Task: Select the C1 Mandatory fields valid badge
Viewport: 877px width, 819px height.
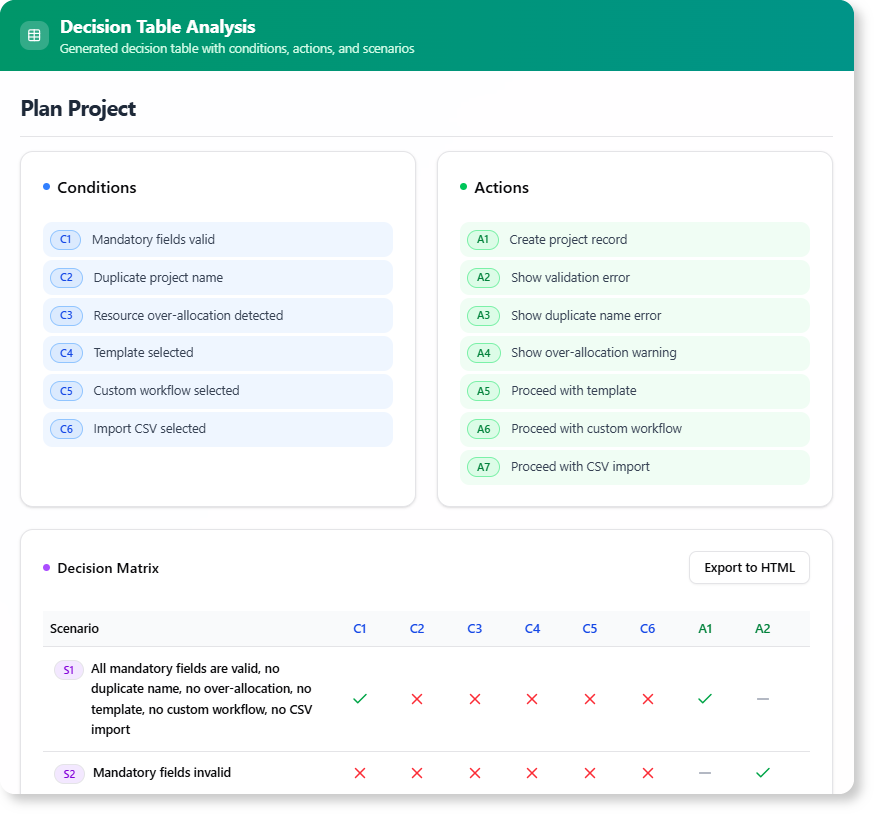Action: [x=66, y=239]
